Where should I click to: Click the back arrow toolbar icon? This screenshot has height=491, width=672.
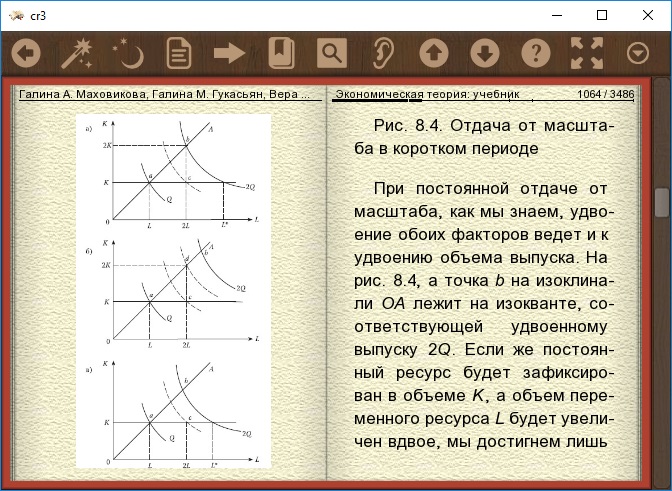coord(26,53)
